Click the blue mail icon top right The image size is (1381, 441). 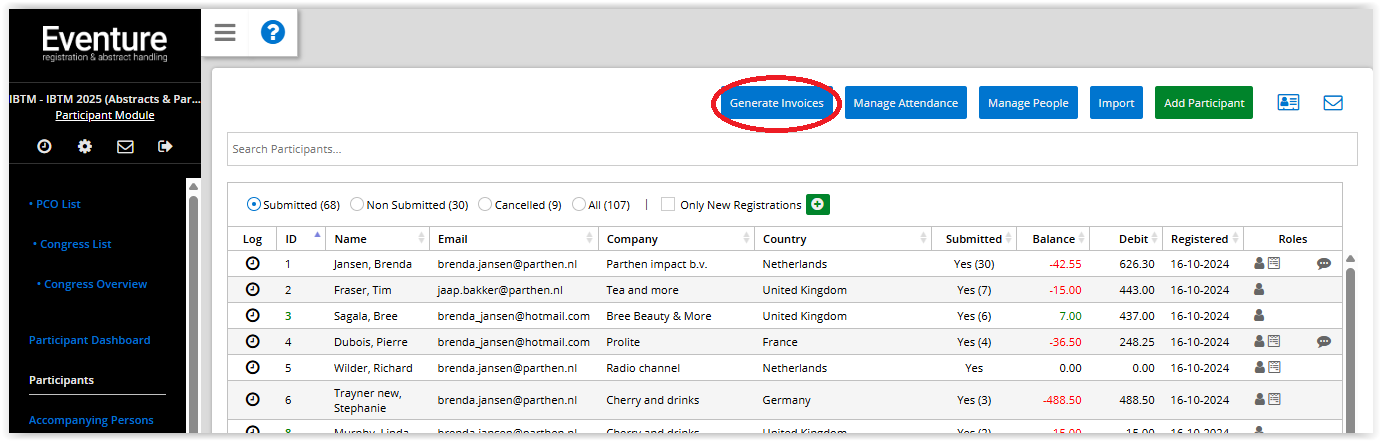pyautogui.click(x=1333, y=103)
